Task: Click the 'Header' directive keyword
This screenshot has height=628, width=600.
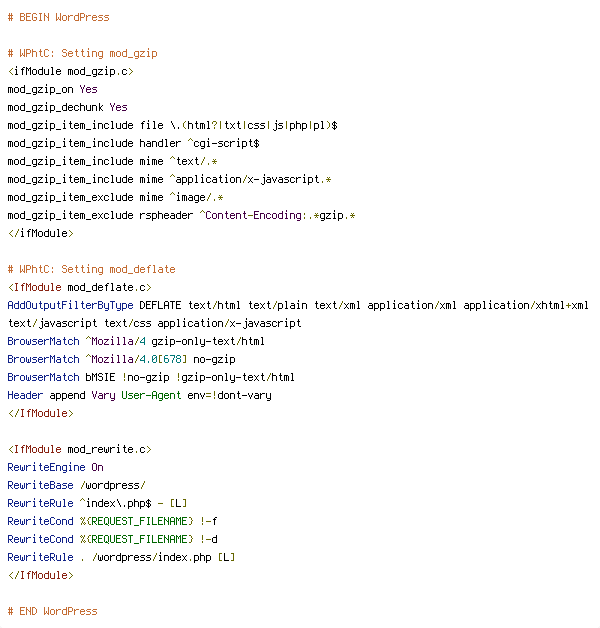Action: [x=25, y=395]
